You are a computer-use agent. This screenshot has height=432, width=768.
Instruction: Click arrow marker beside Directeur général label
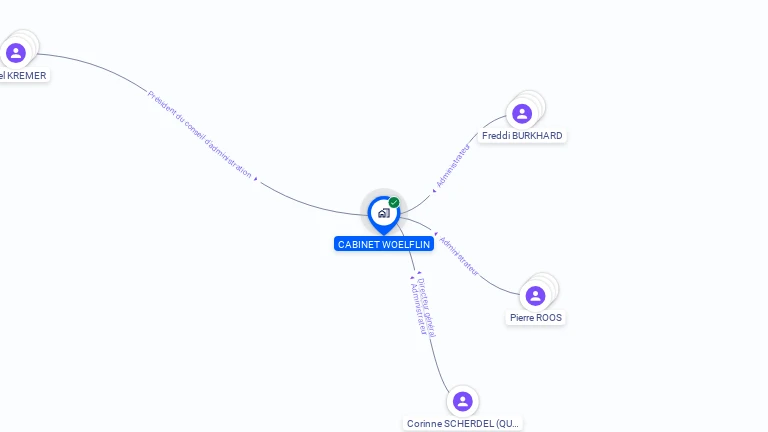419,273
